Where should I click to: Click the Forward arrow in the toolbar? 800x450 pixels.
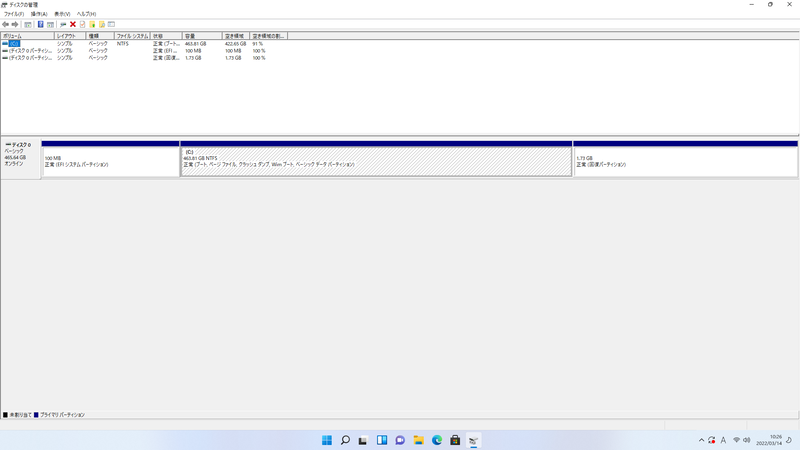15,24
